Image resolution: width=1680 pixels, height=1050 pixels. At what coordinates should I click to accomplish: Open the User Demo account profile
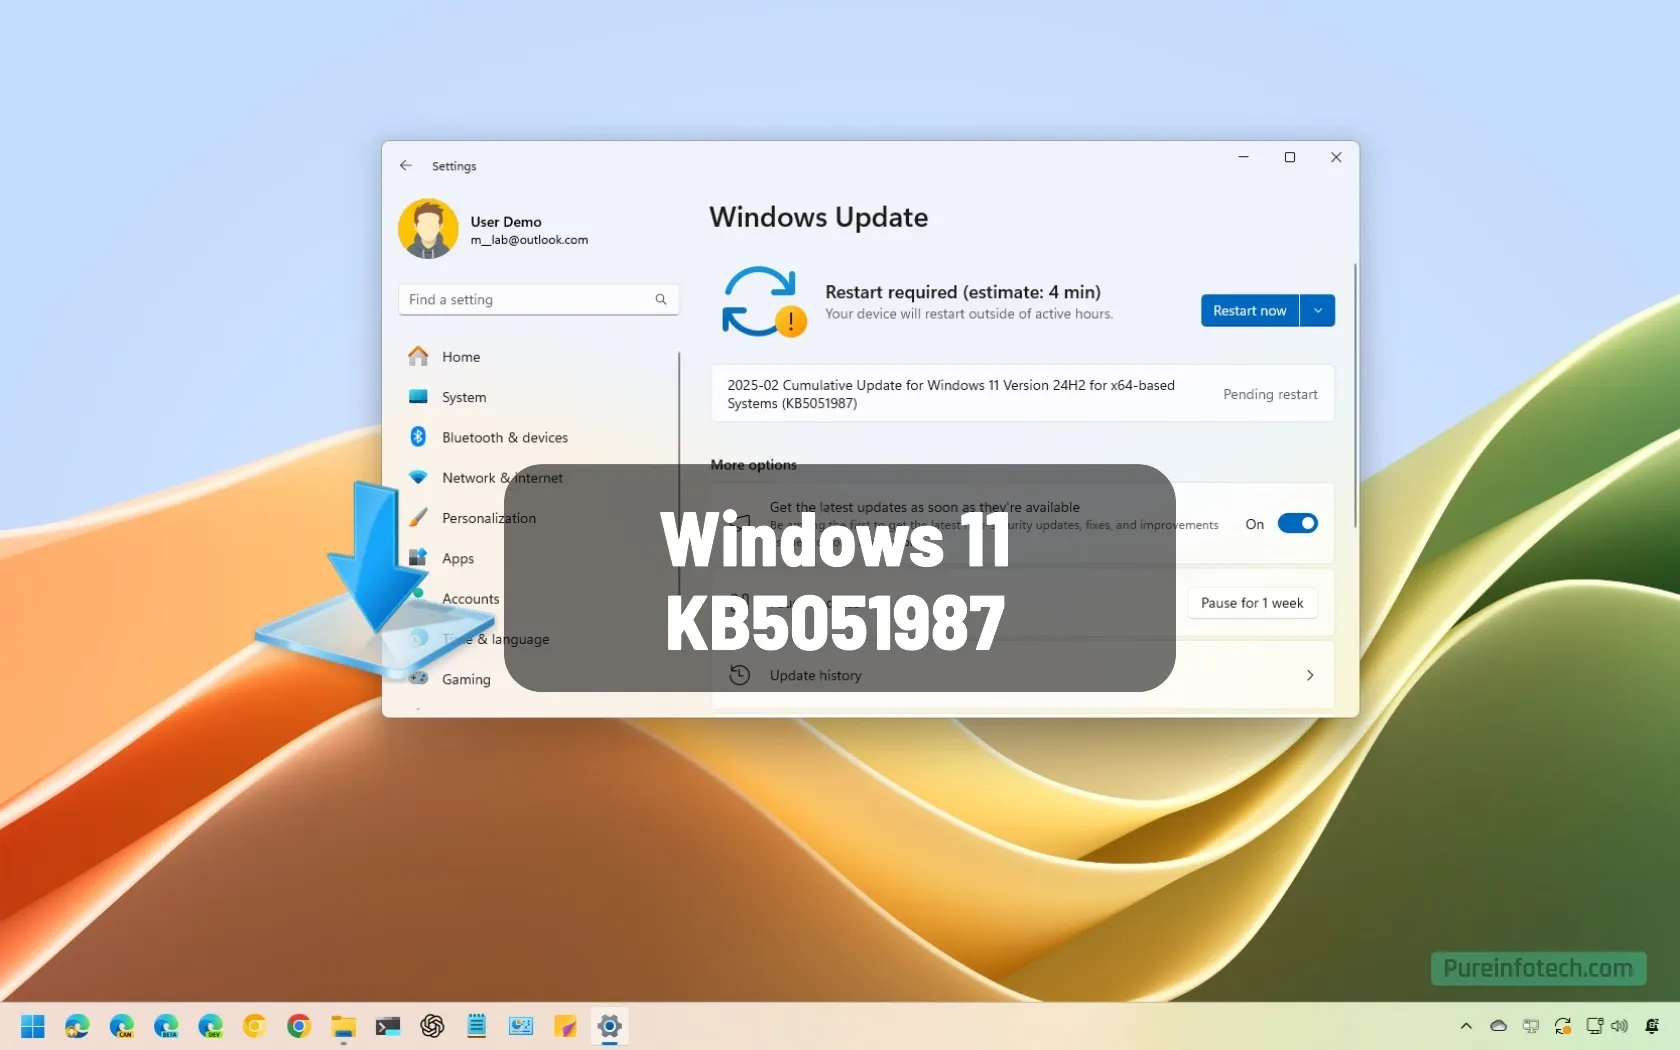coord(494,229)
